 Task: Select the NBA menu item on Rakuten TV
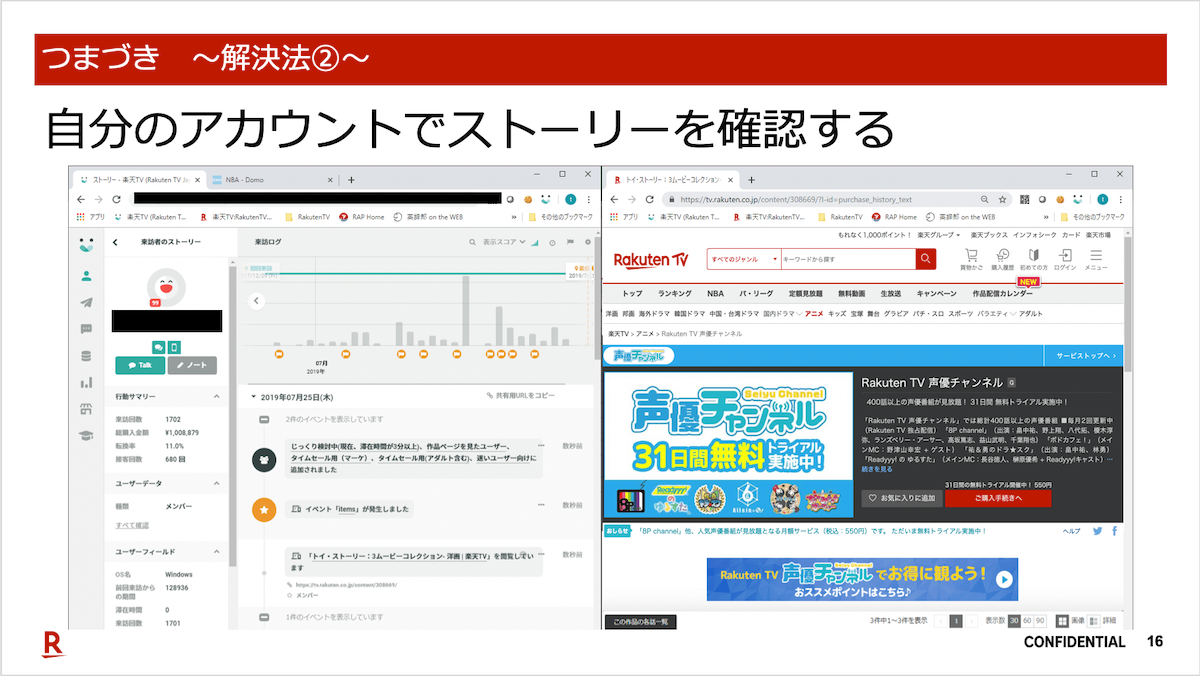(715, 293)
